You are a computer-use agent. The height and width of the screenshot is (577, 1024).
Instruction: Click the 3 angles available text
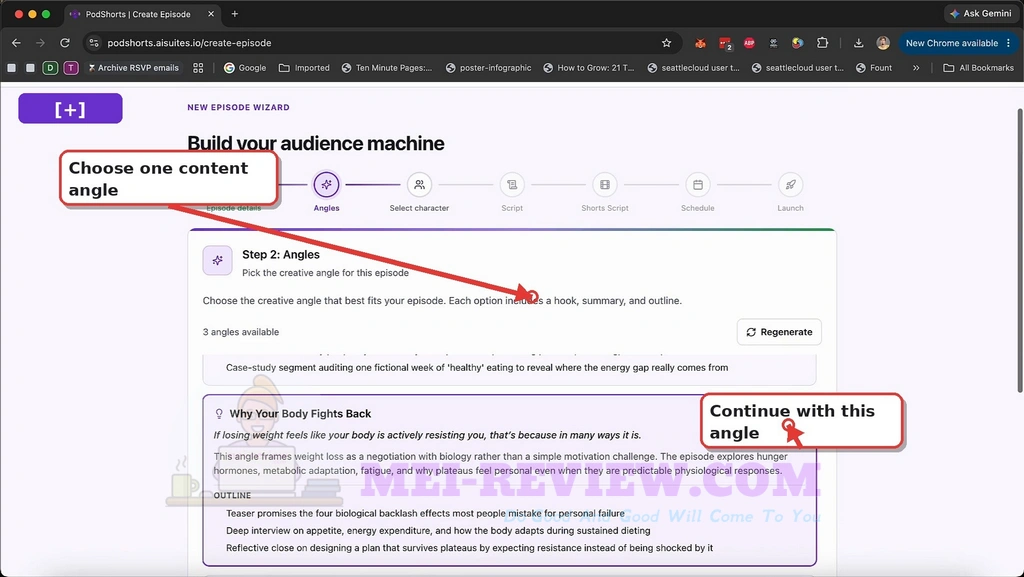click(241, 332)
